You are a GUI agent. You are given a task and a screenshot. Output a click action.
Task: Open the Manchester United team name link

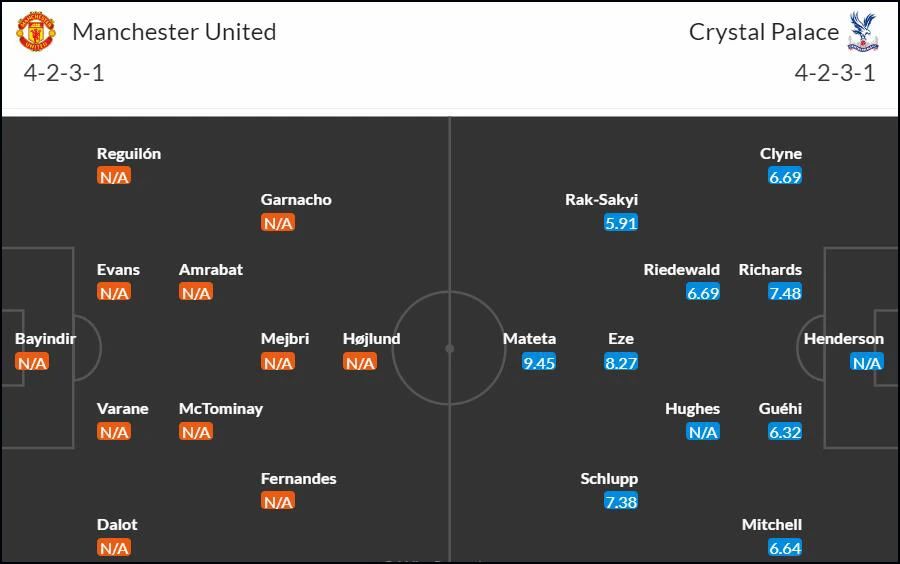point(174,32)
